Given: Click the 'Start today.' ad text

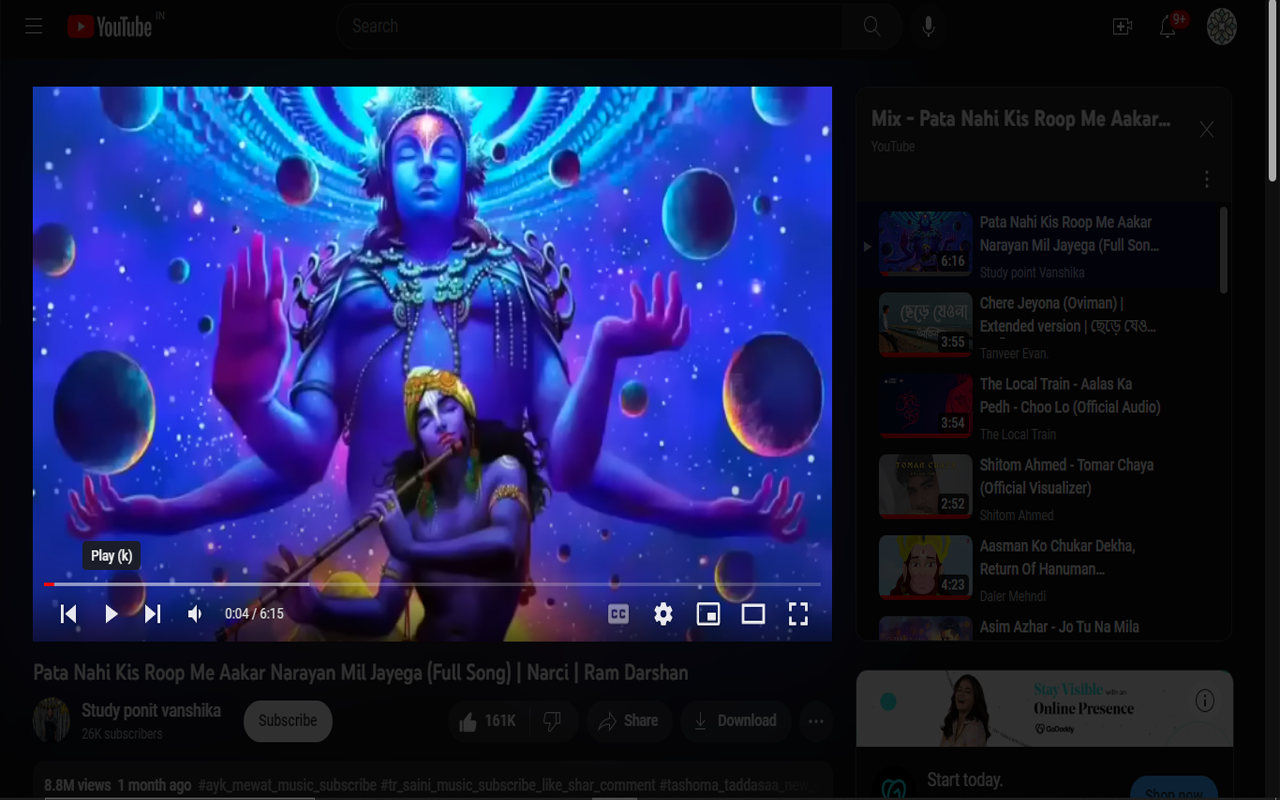Looking at the screenshot, I should pyautogui.click(x=965, y=780).
